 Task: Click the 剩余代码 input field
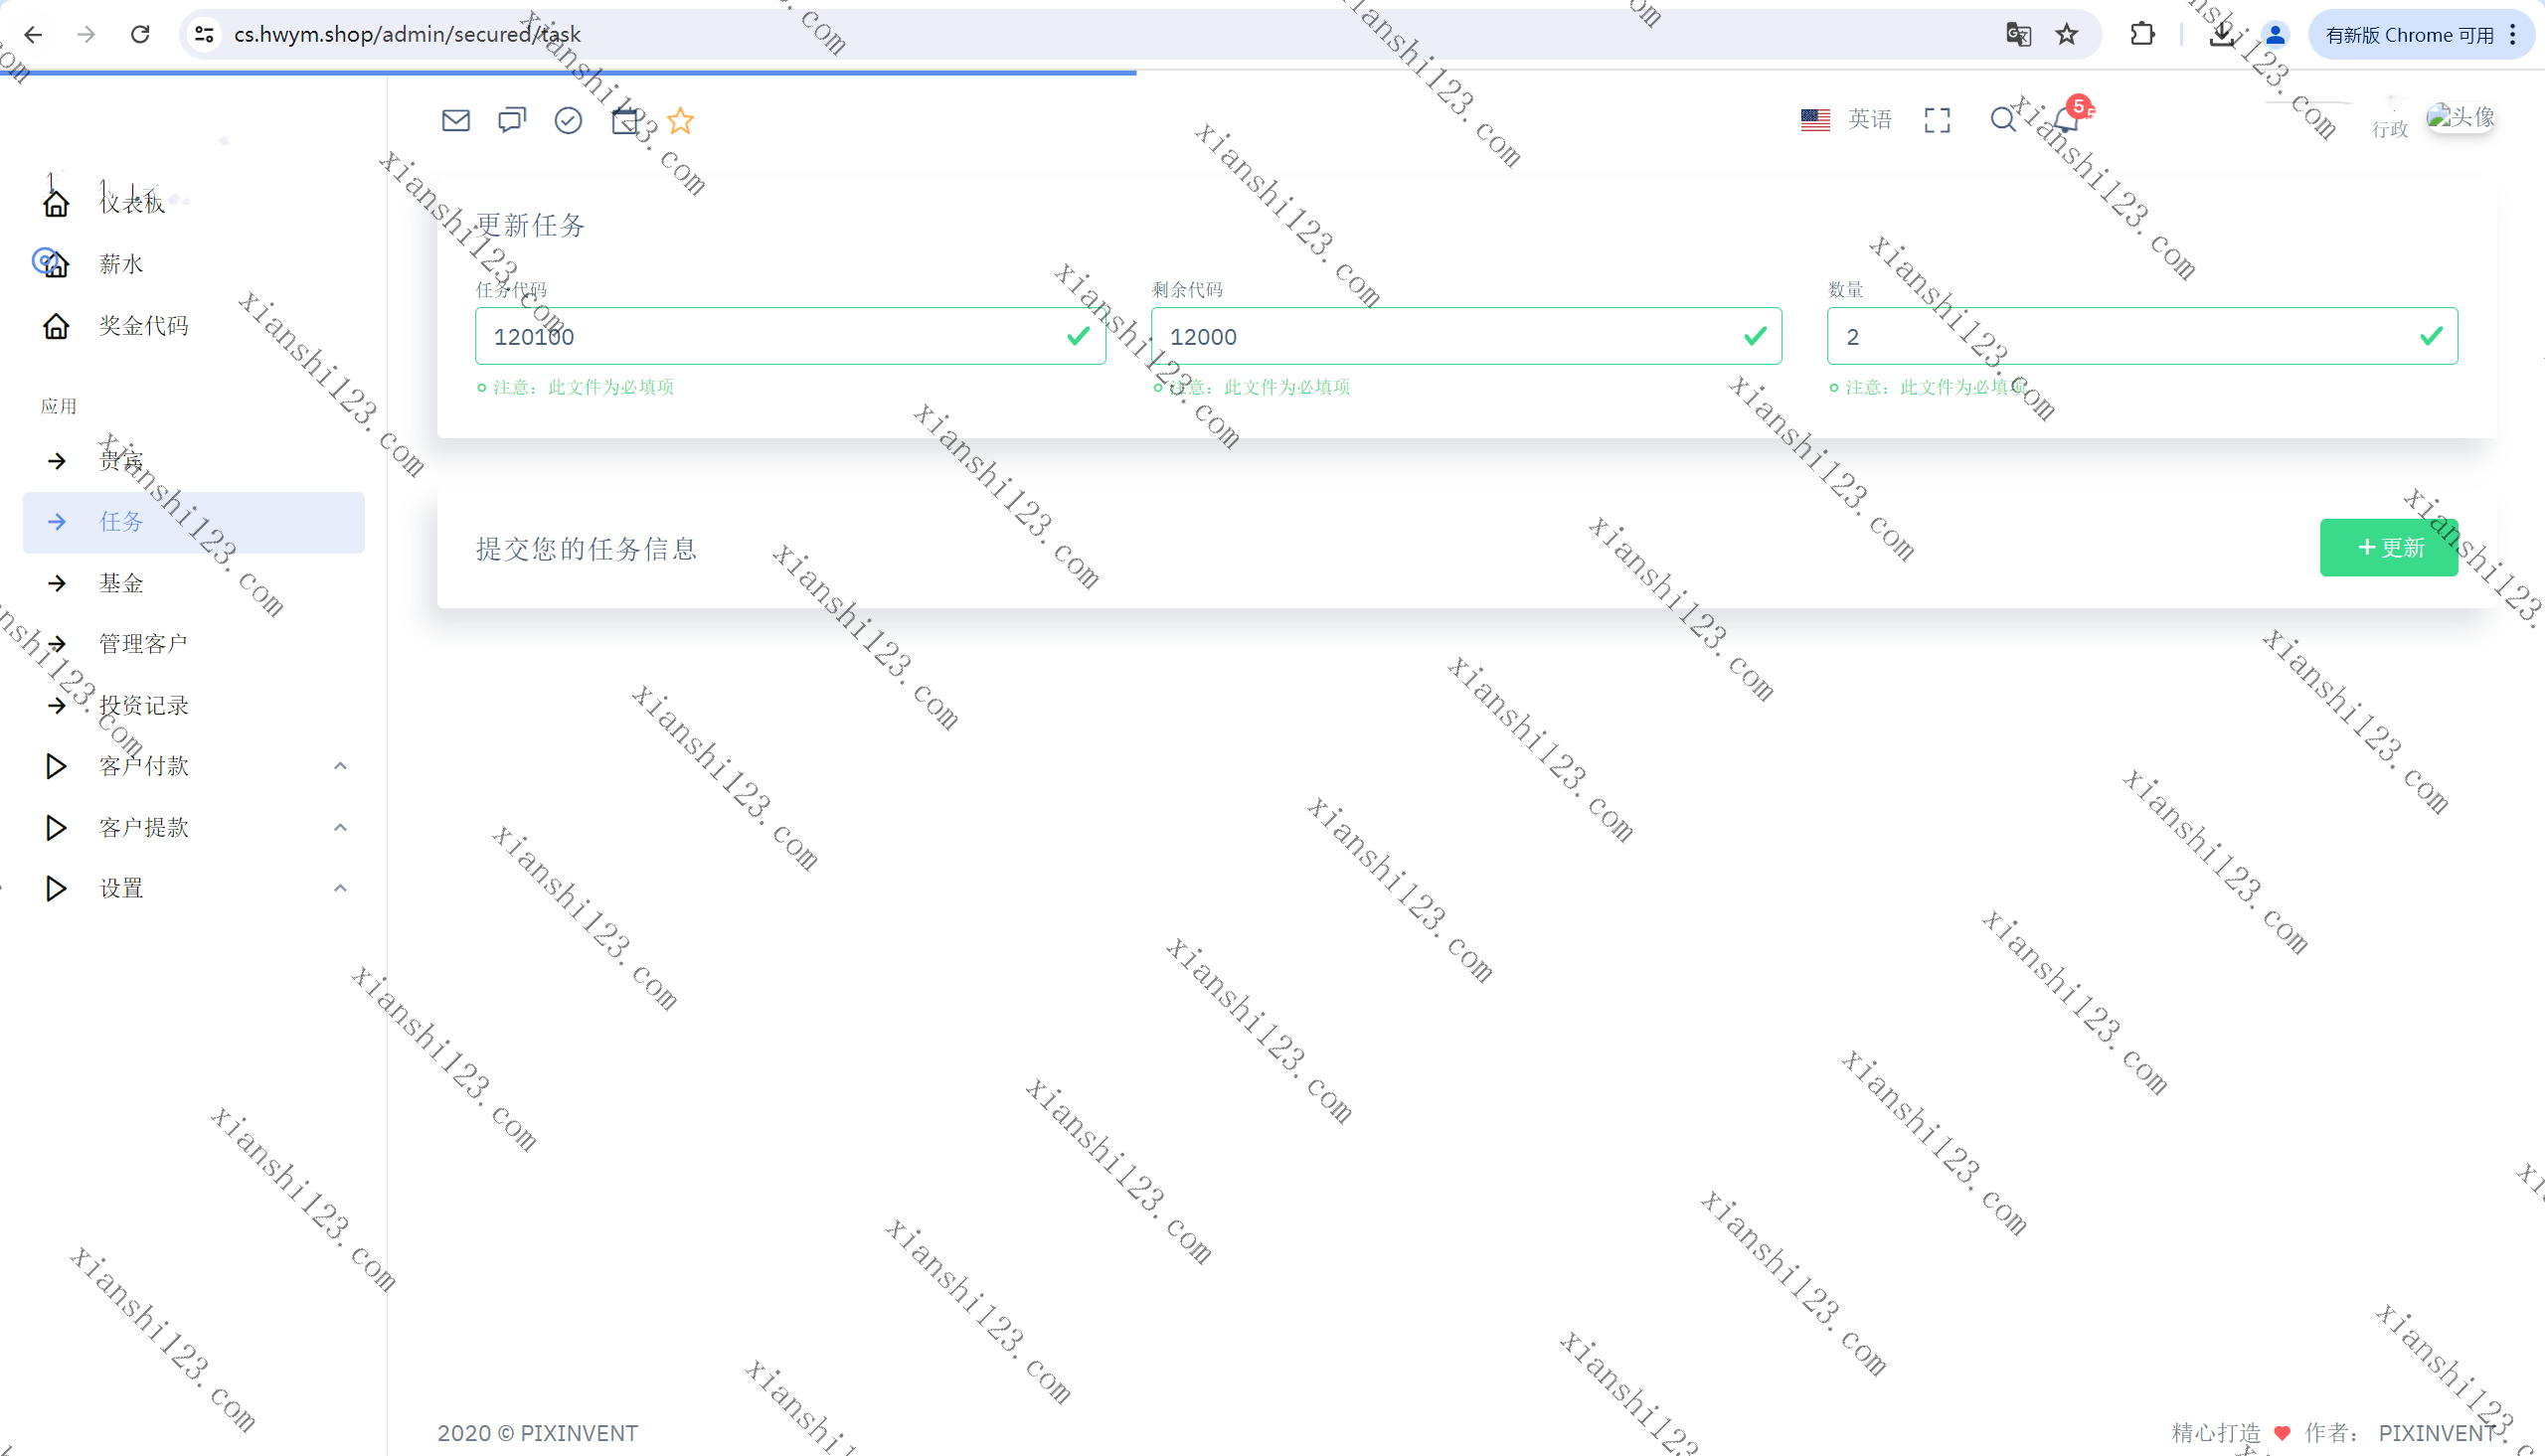1466,336
